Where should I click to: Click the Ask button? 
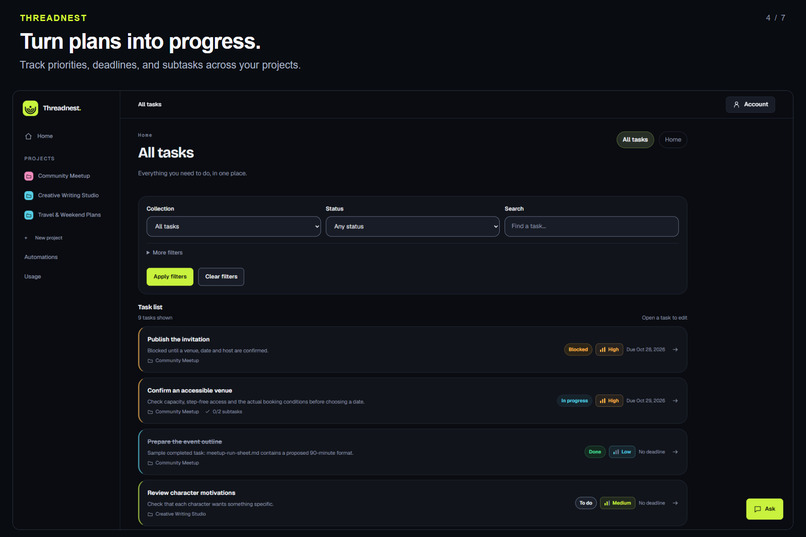[x=764, y=509]
